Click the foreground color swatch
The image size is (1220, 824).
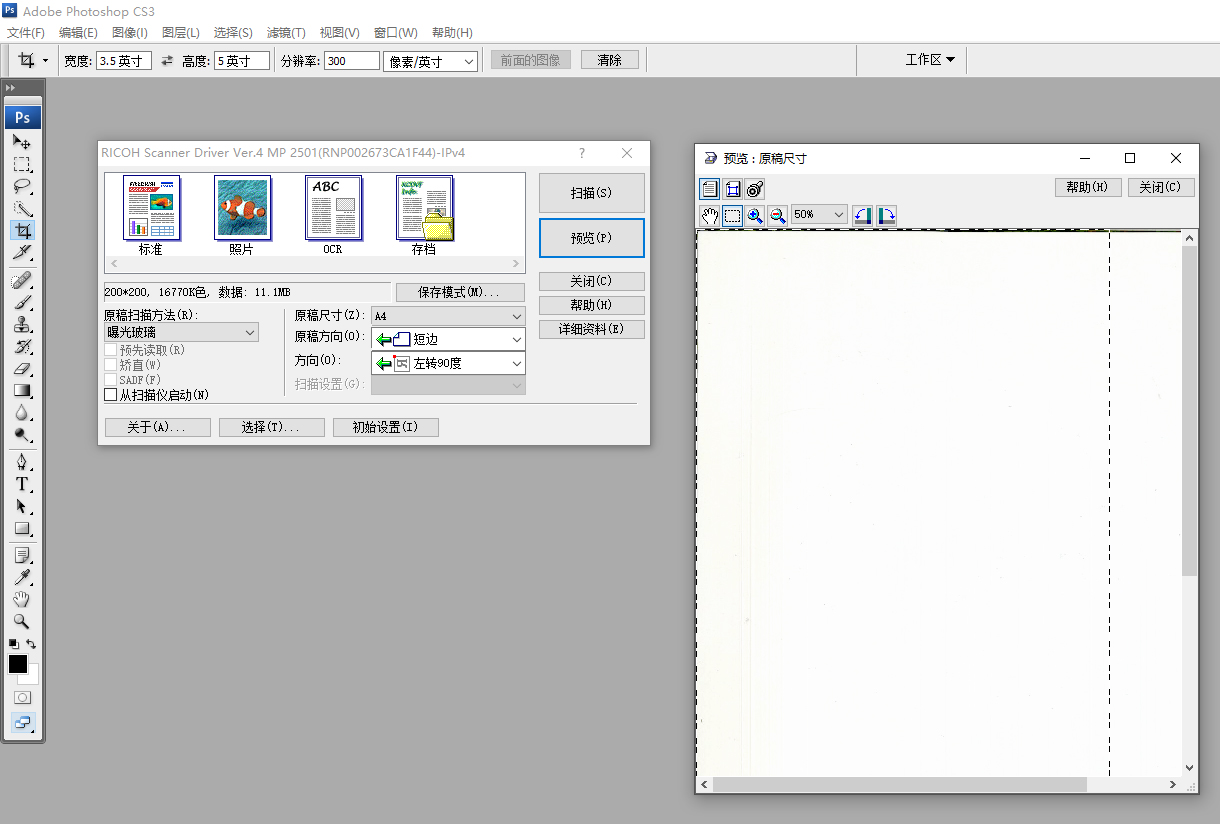(18, 664)
